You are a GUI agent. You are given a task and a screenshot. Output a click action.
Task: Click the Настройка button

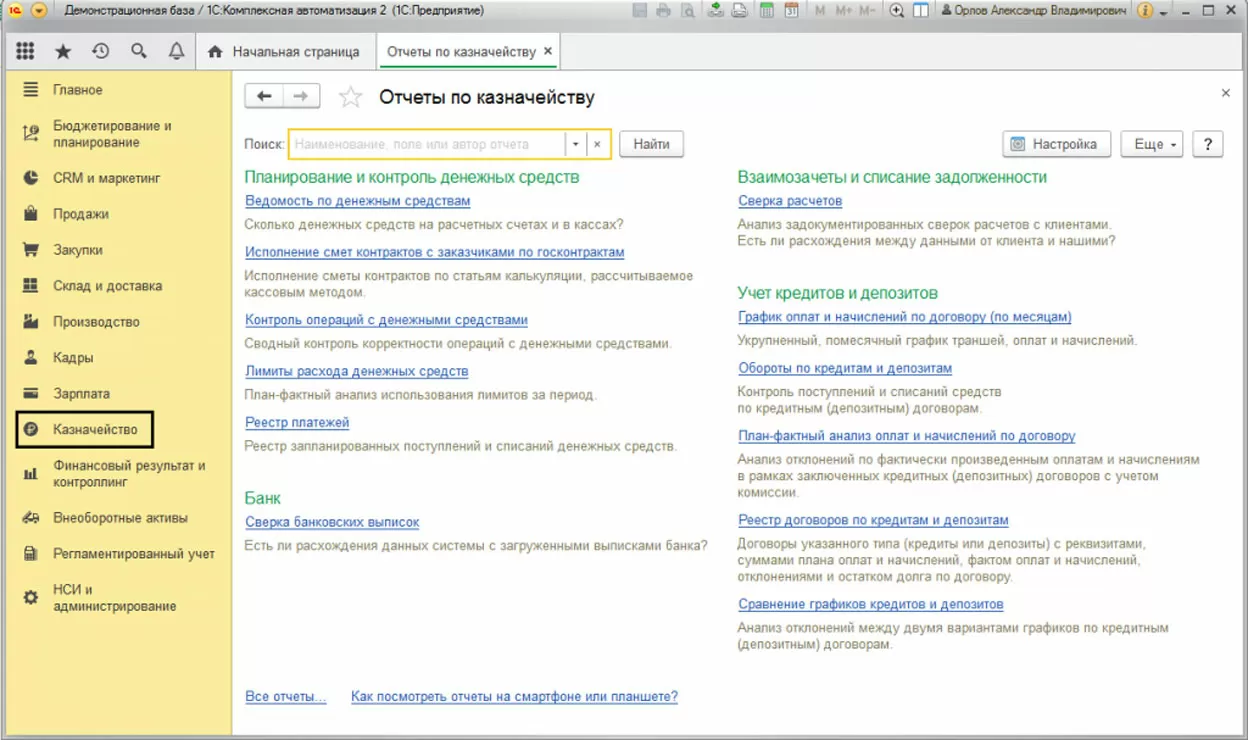point(1056,144)
